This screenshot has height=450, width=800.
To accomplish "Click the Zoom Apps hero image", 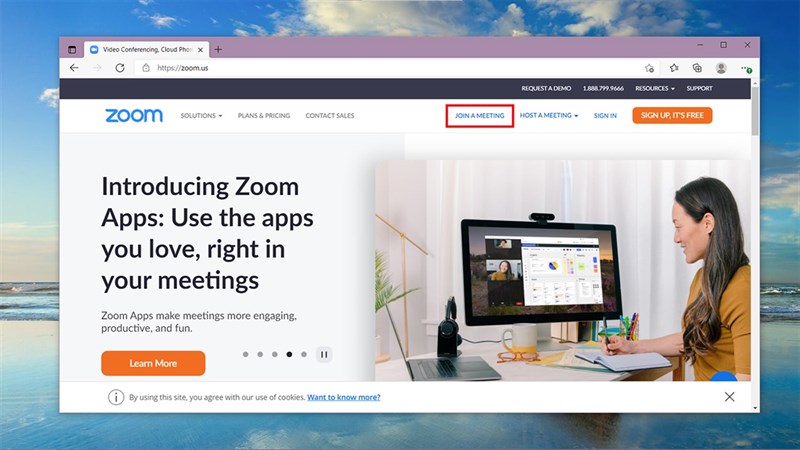I will (x=563, y=270).
